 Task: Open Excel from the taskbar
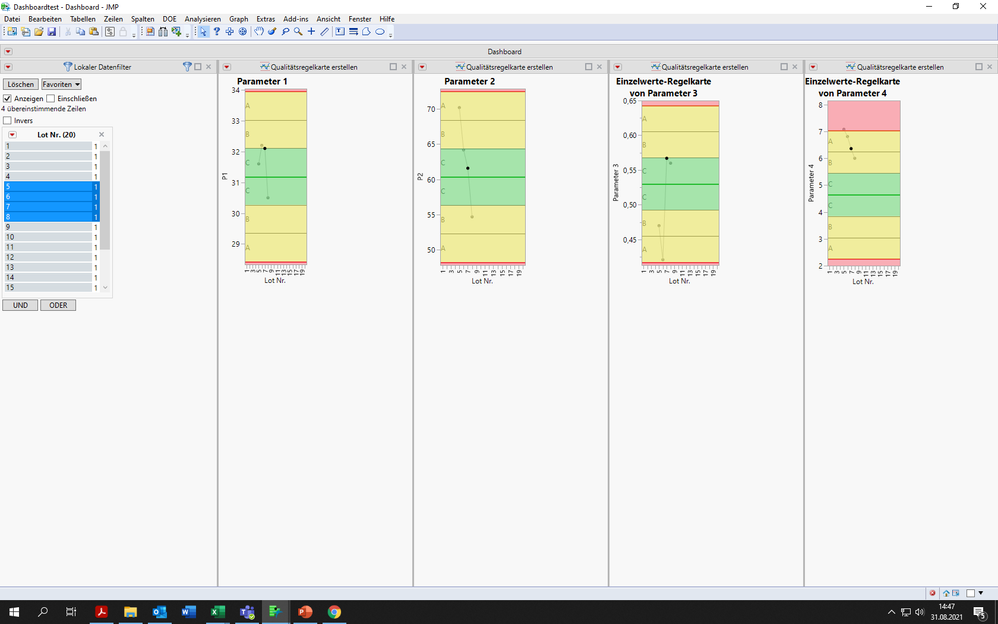point(218,613)
